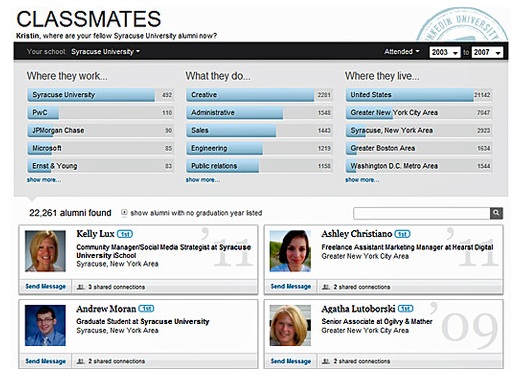
Task: Click shared connections icon on Ashley Christiano card
Action: (326, 287)
